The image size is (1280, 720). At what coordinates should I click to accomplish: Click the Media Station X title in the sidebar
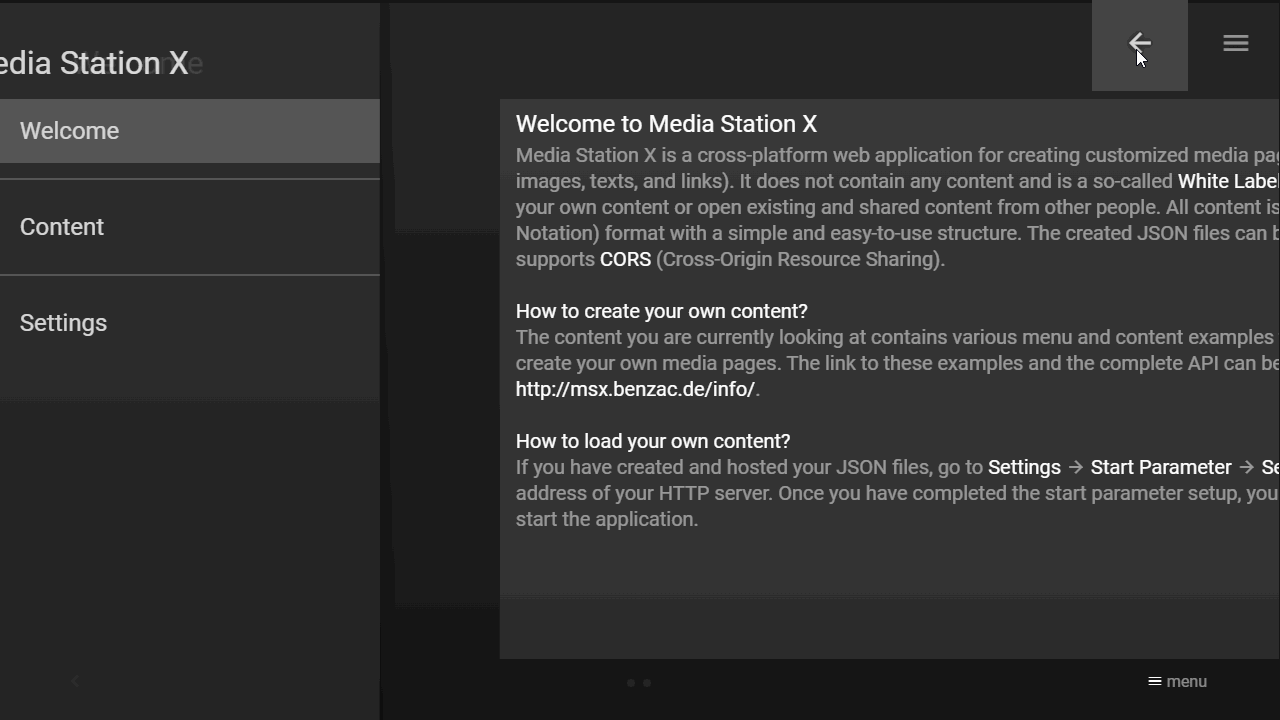coord(94,63)
